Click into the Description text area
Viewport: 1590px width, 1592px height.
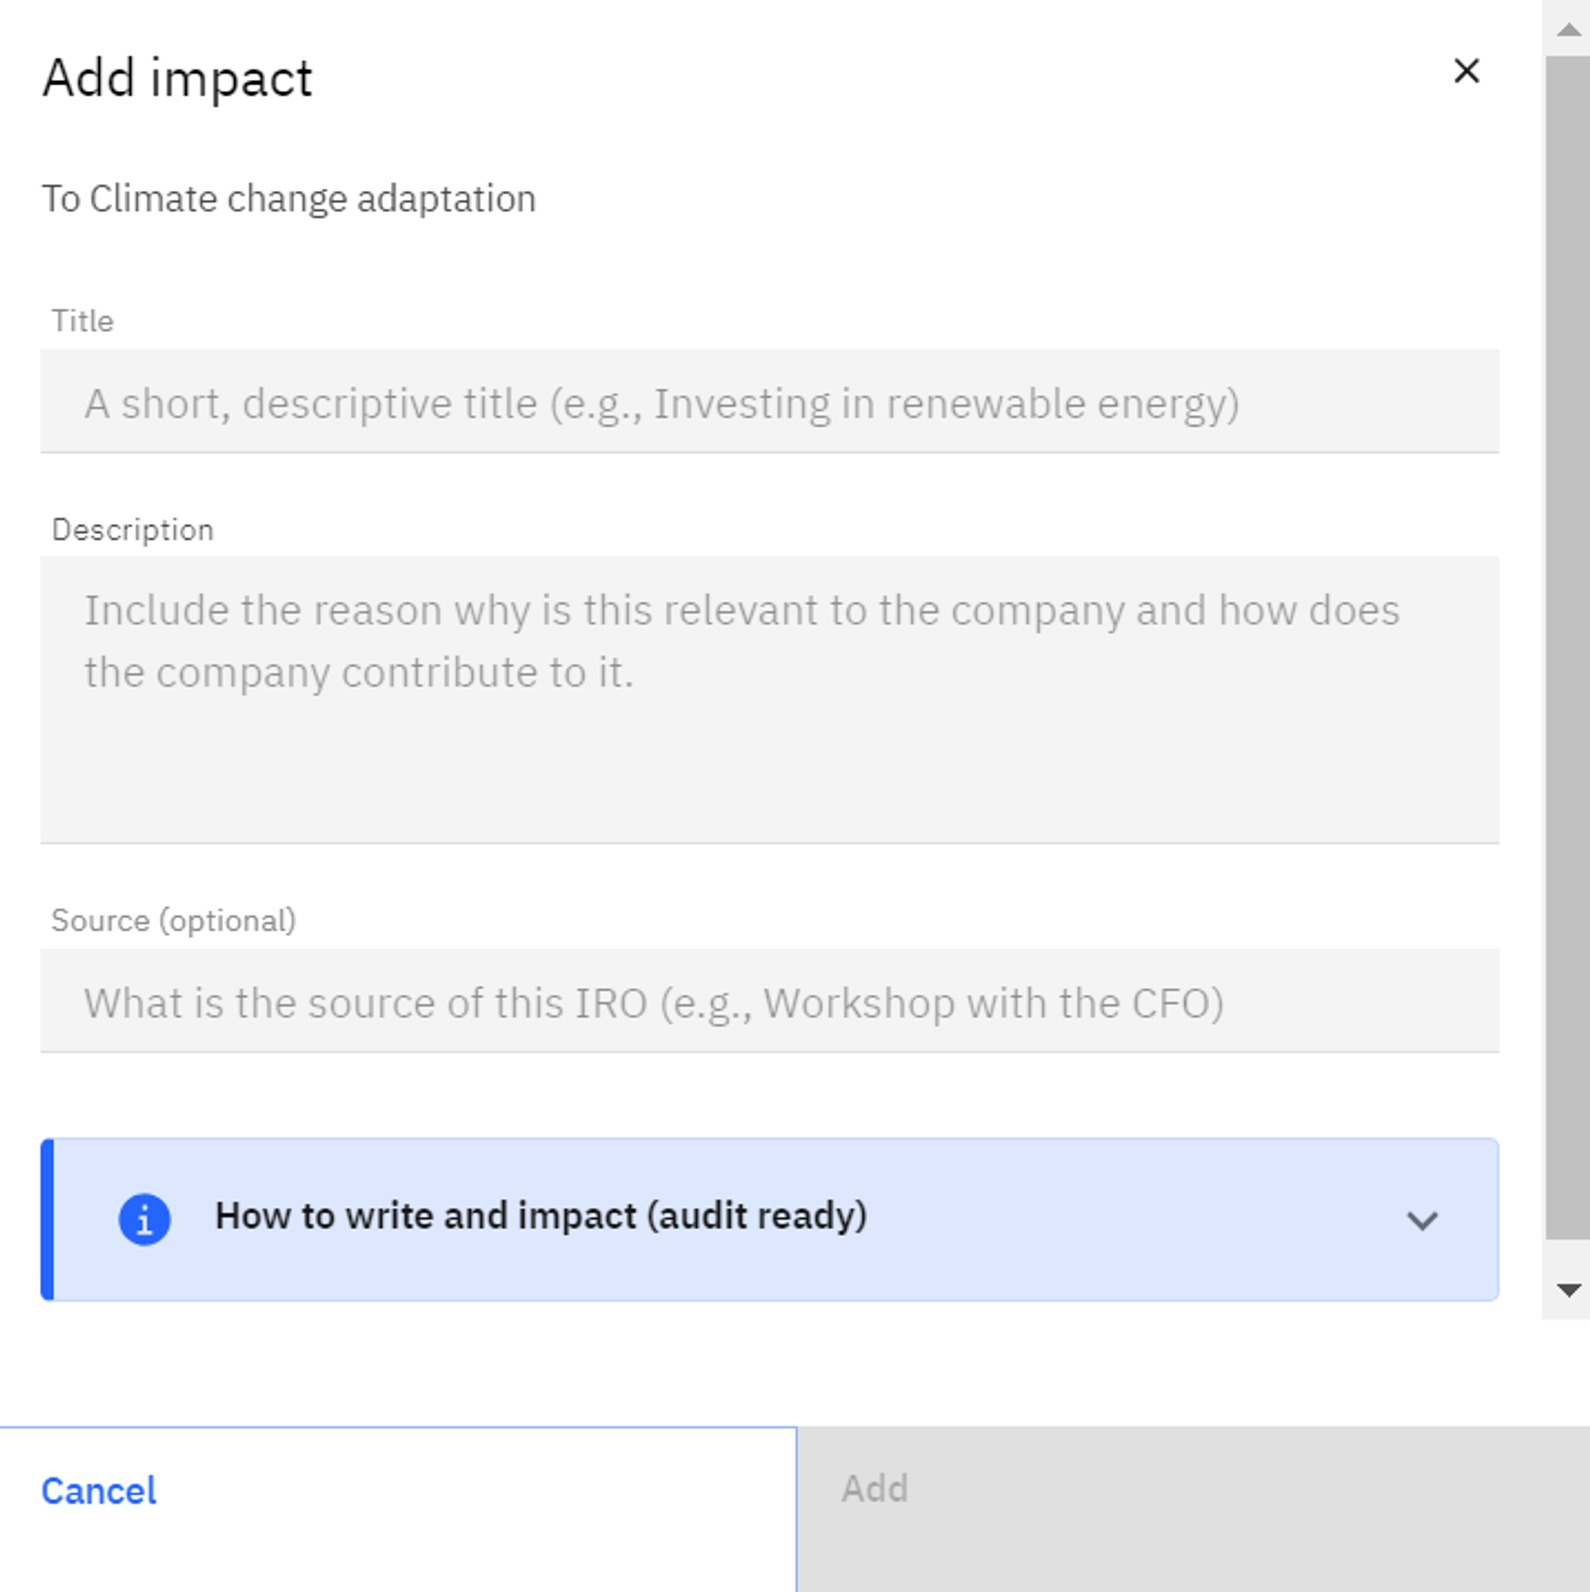pyautogui.click(x=769, y=760)
